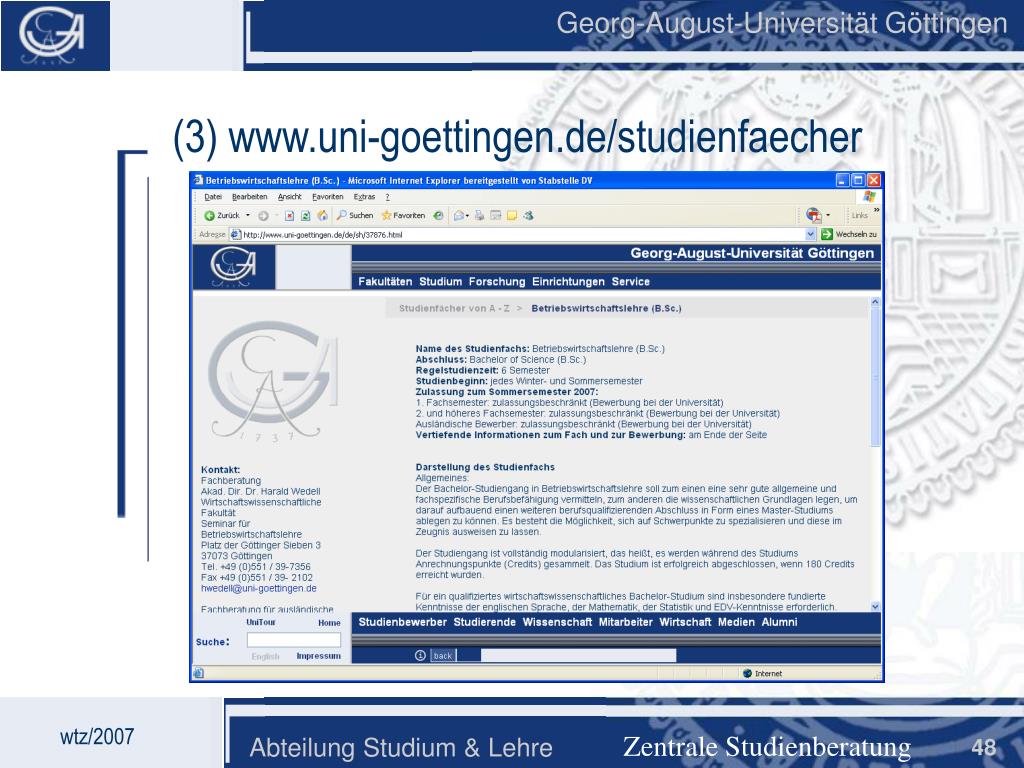
Task: Click the Suchen search button
Action: point(355,216)
